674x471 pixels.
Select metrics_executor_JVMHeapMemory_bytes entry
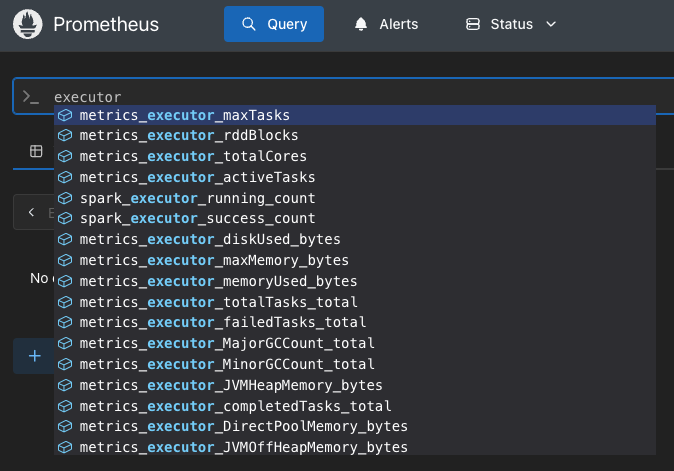(355, 385)
